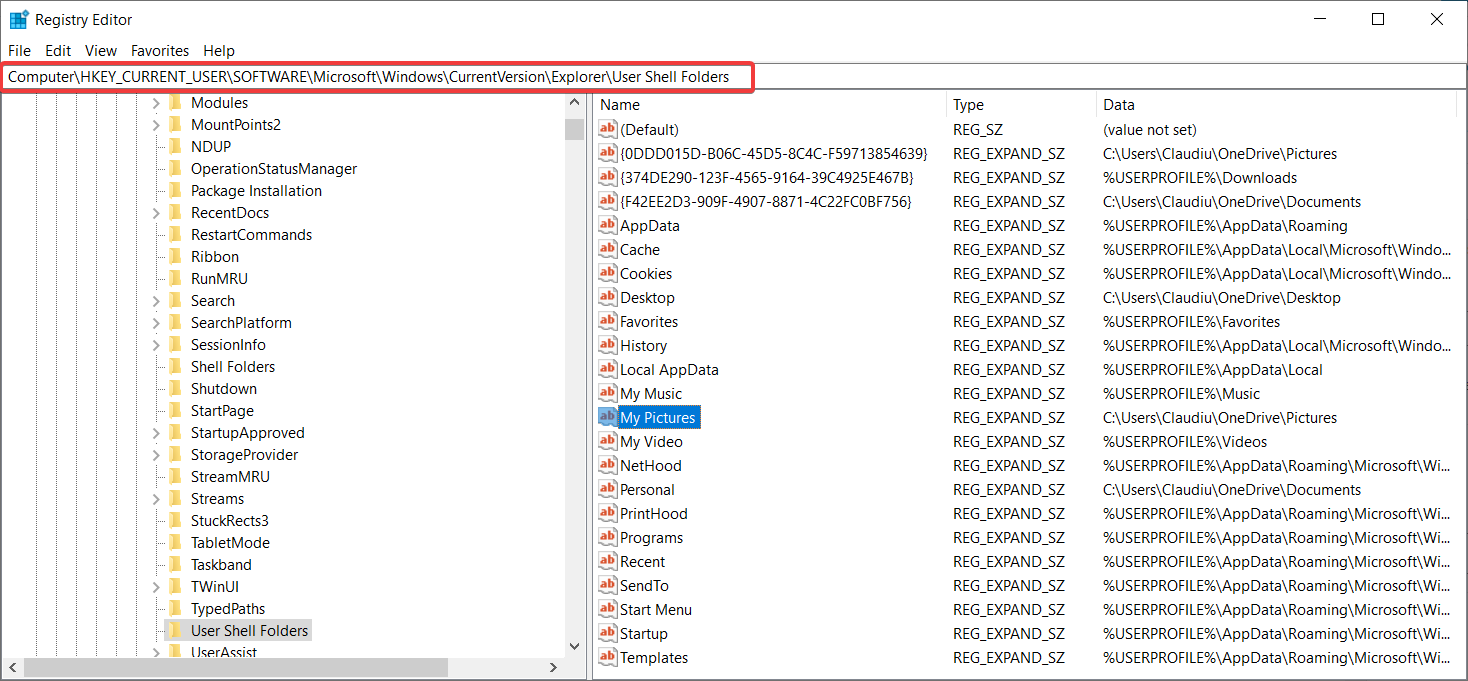Click the string icon beside Templates value
Image resolution: width=1468 pixels, height=681 pixels.
point(607,657)
